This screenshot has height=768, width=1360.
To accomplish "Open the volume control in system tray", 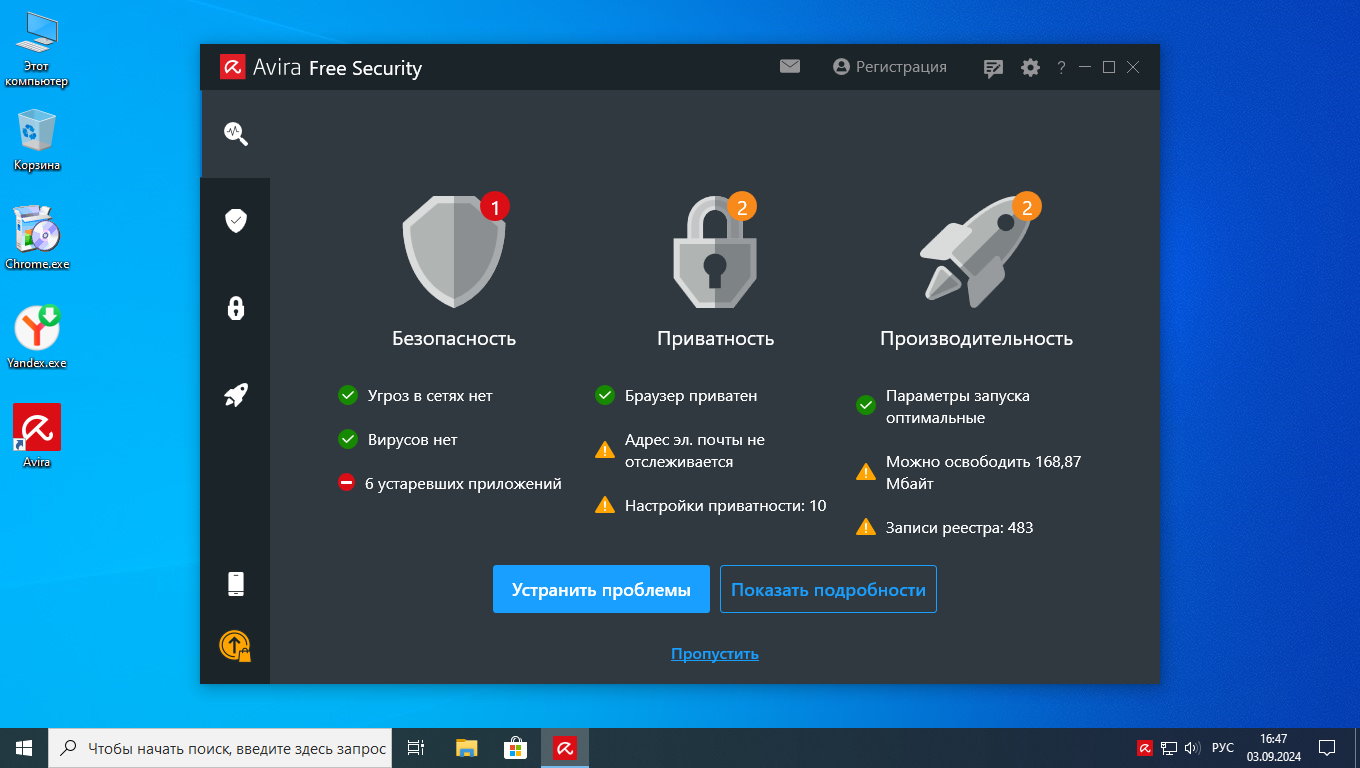I will [x=1192, y=748].
